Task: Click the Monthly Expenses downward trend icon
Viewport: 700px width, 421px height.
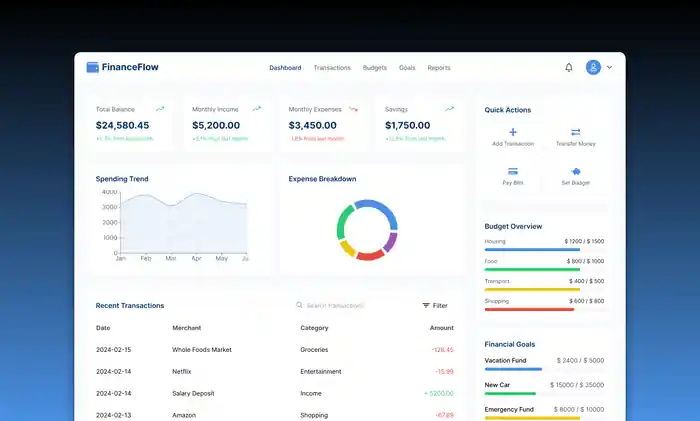Action: pos(354,109)
